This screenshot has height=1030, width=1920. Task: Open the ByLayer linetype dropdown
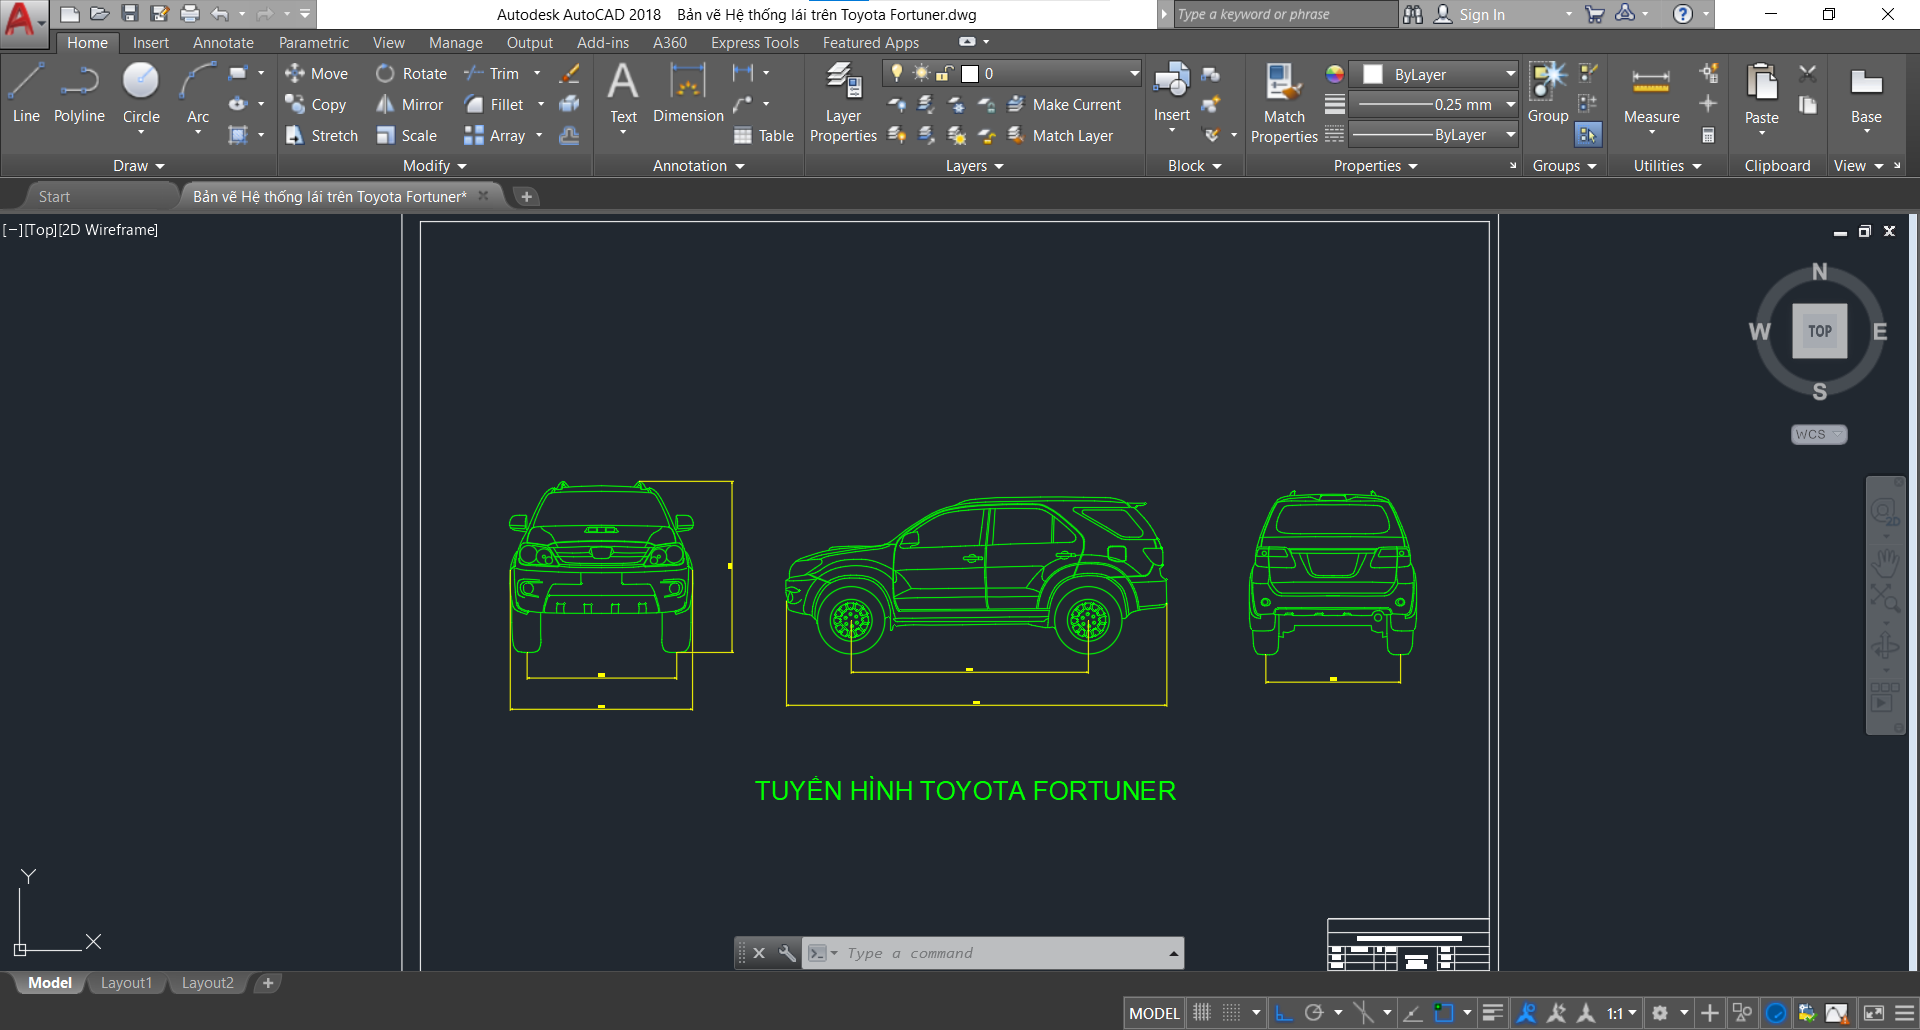click(x=1434, y=134)
